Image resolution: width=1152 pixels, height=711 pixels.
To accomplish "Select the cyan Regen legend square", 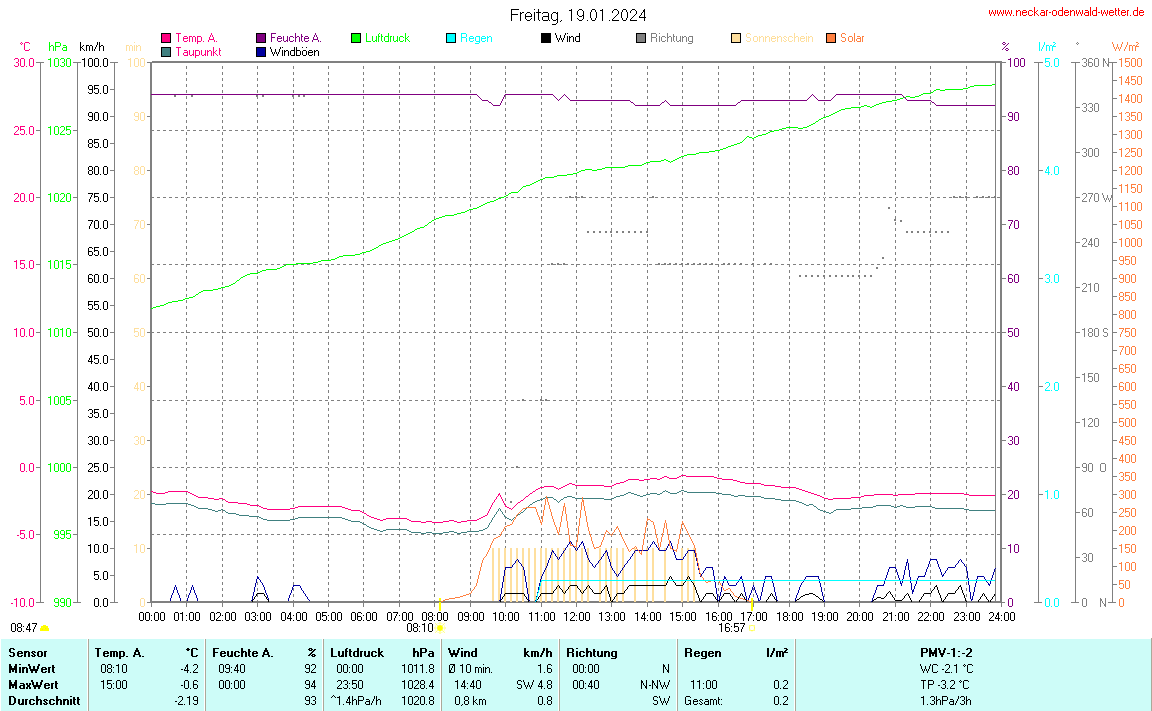I will point(451,39).
